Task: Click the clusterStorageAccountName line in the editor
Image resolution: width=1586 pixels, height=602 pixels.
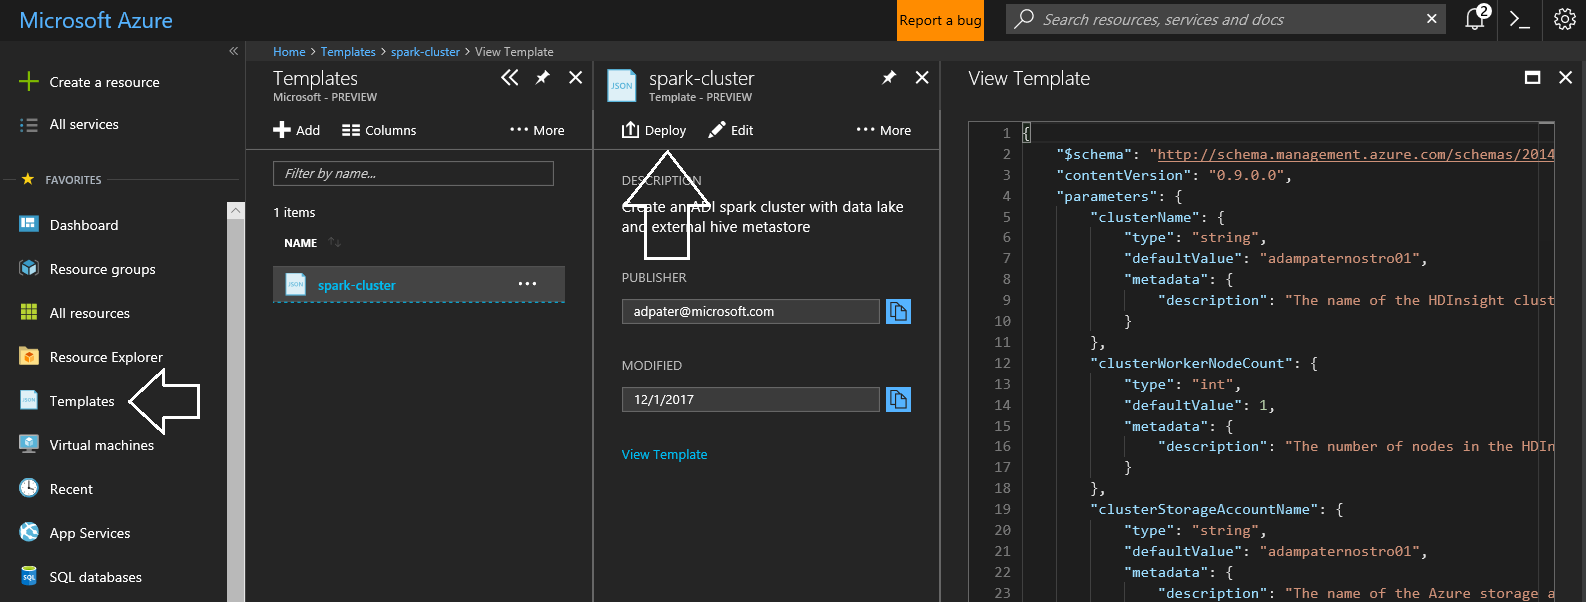Action: 1217,509
